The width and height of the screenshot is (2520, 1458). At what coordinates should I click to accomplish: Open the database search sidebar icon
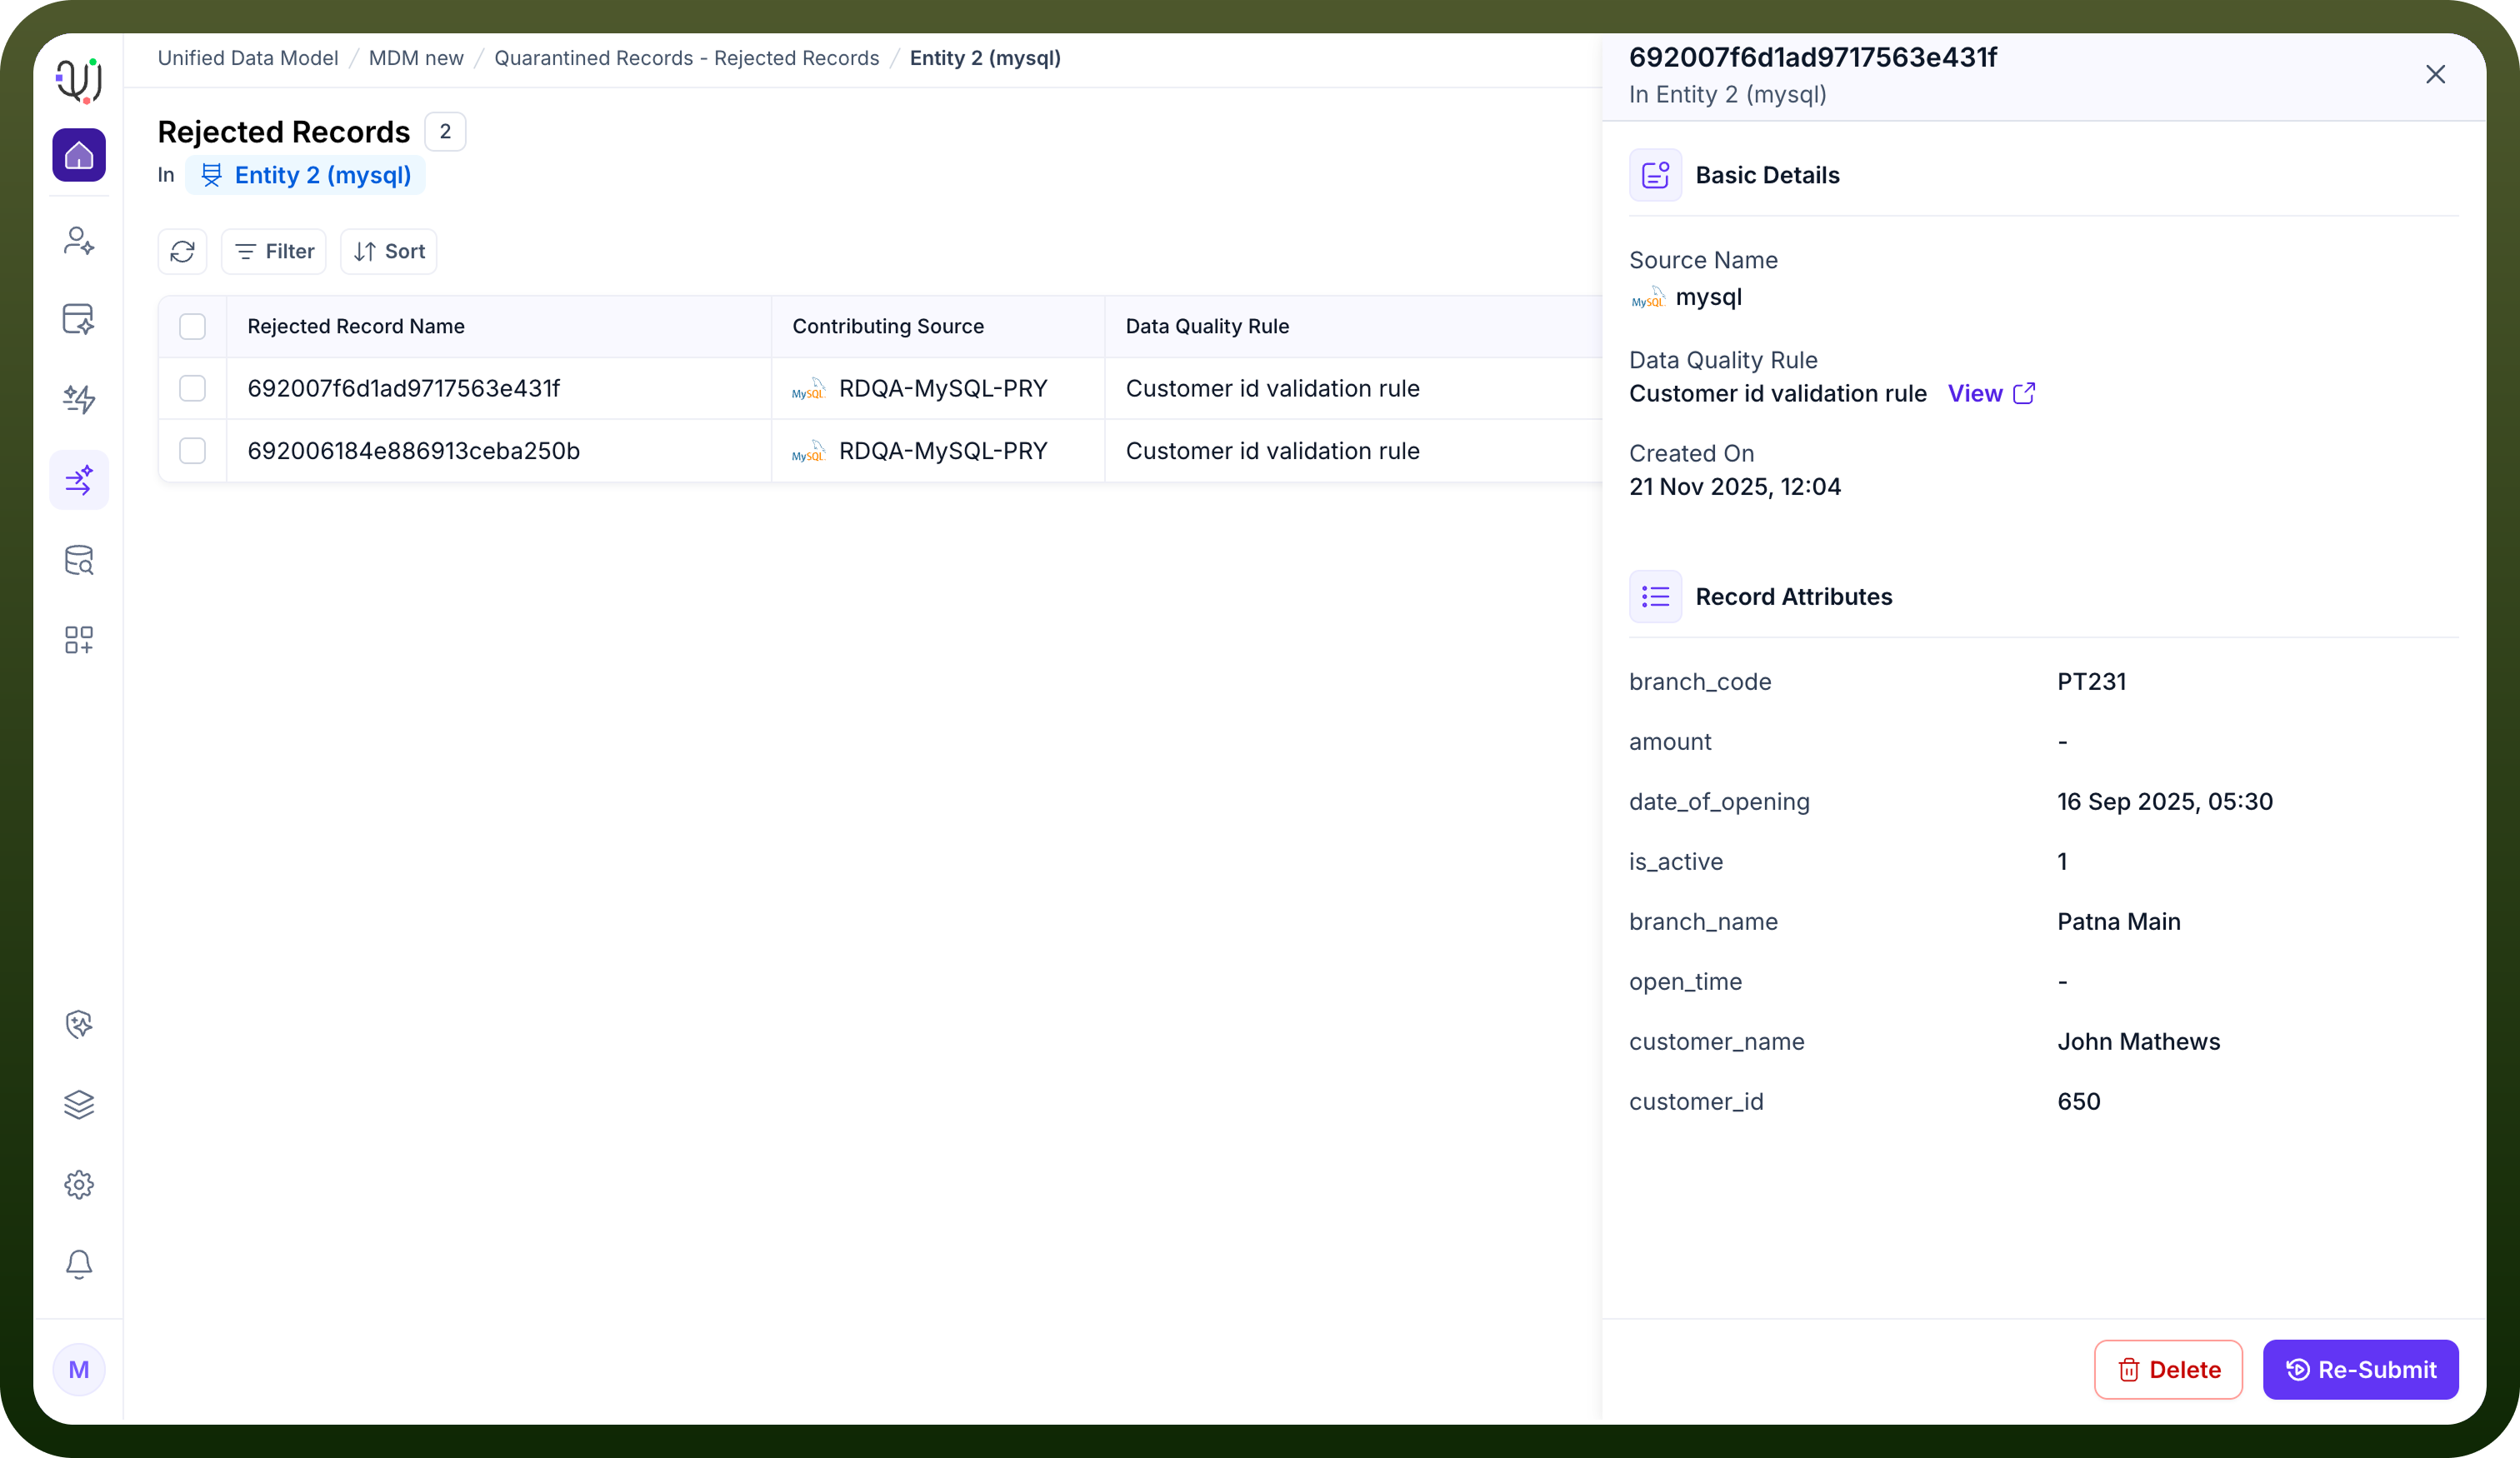click(x=79, y=560)
